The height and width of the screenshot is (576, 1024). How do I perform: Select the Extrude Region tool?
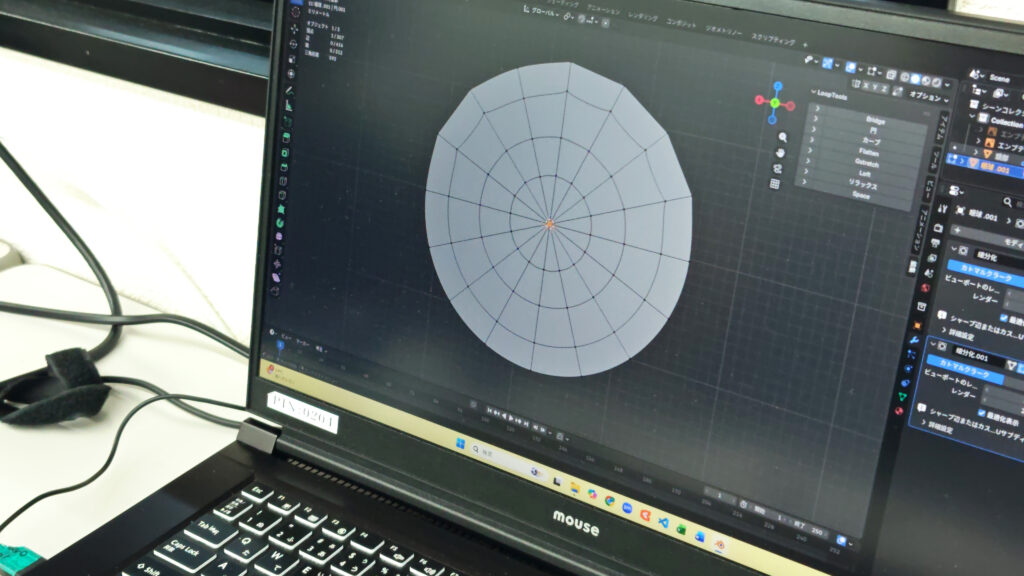(x=286, y=137)
